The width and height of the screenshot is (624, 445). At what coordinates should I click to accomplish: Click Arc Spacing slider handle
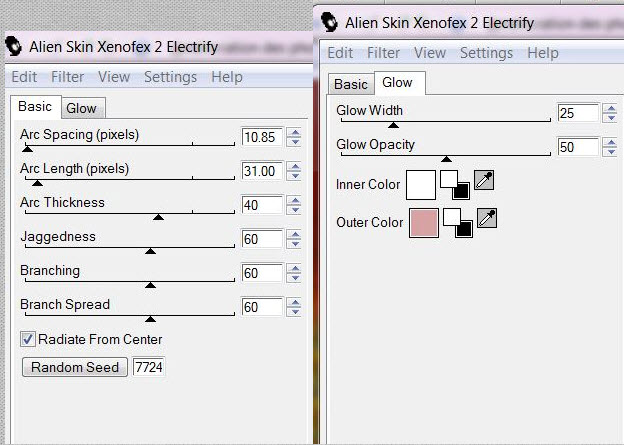[27, 149]
